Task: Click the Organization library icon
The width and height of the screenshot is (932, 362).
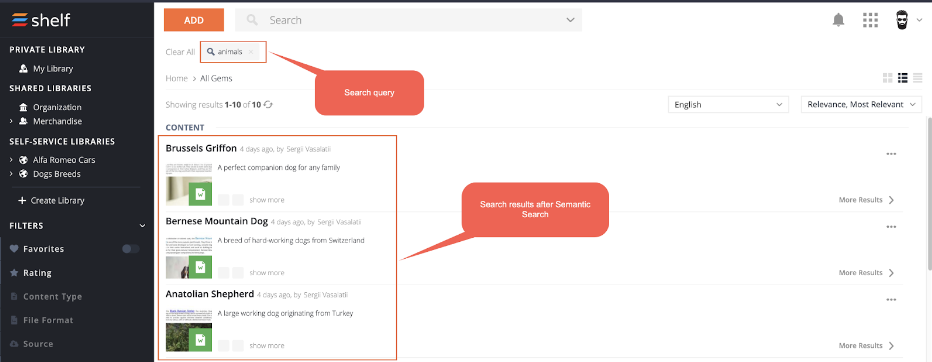Action: point(23,108)
